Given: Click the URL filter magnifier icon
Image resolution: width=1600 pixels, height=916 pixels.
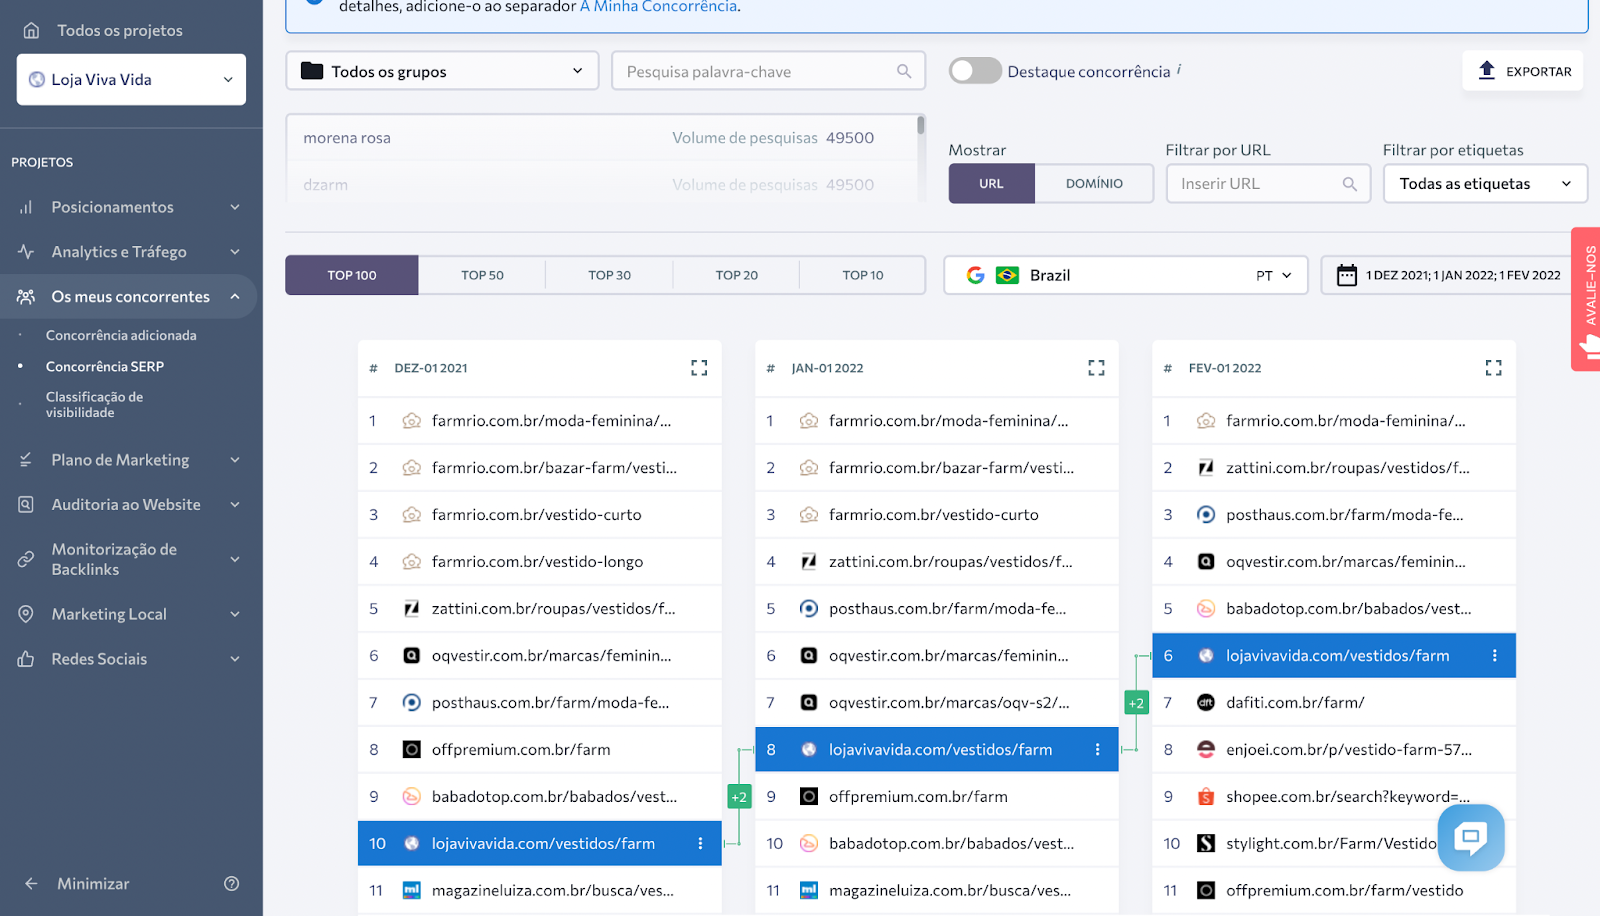Looking at the screenshot, I should (x=1350, y=184).
